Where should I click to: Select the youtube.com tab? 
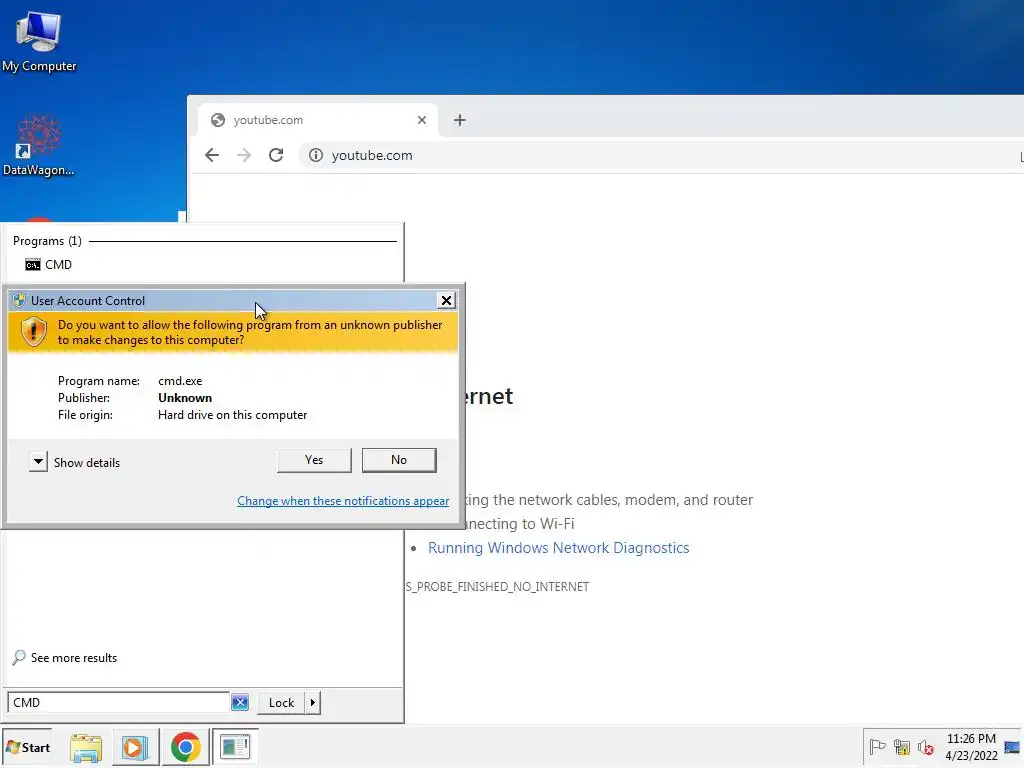[318, 120]
